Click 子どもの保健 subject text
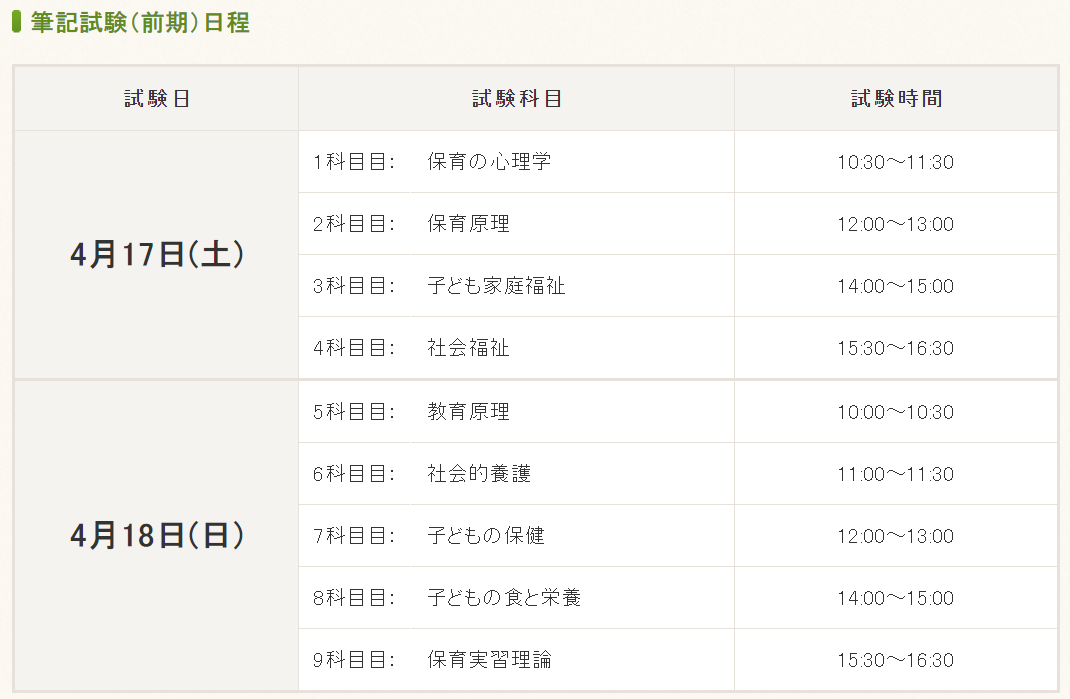Image resolution: width=1070 pixels, height=699 pixels. click(486, 536)
